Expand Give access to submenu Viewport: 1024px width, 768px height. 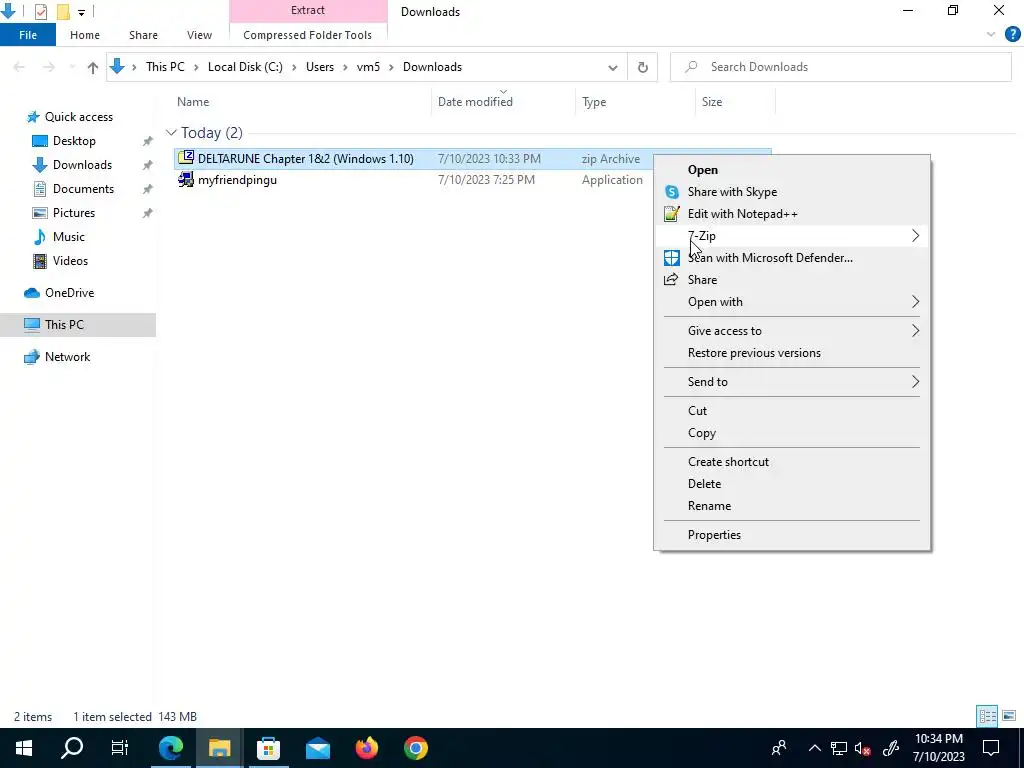coord(792,331)
